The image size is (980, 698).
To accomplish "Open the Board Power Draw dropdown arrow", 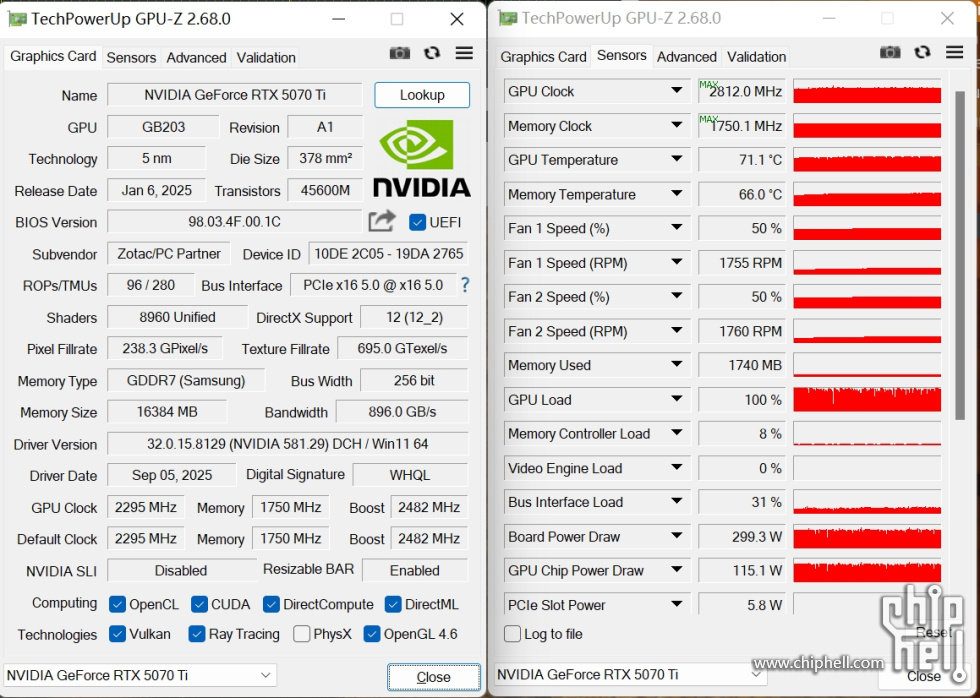I will click(676, 536).
